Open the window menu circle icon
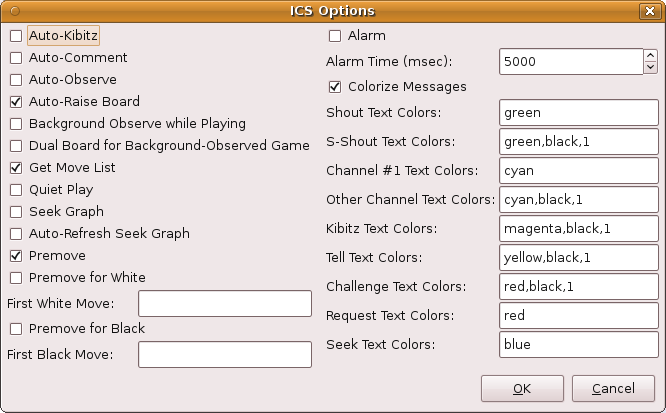 pos(15,11)
